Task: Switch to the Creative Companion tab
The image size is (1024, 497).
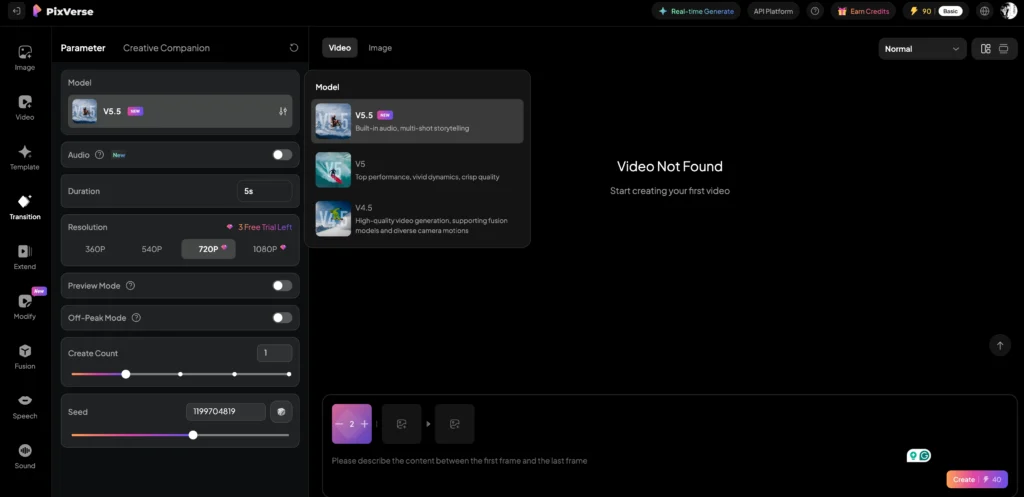Action: (167, 48)
